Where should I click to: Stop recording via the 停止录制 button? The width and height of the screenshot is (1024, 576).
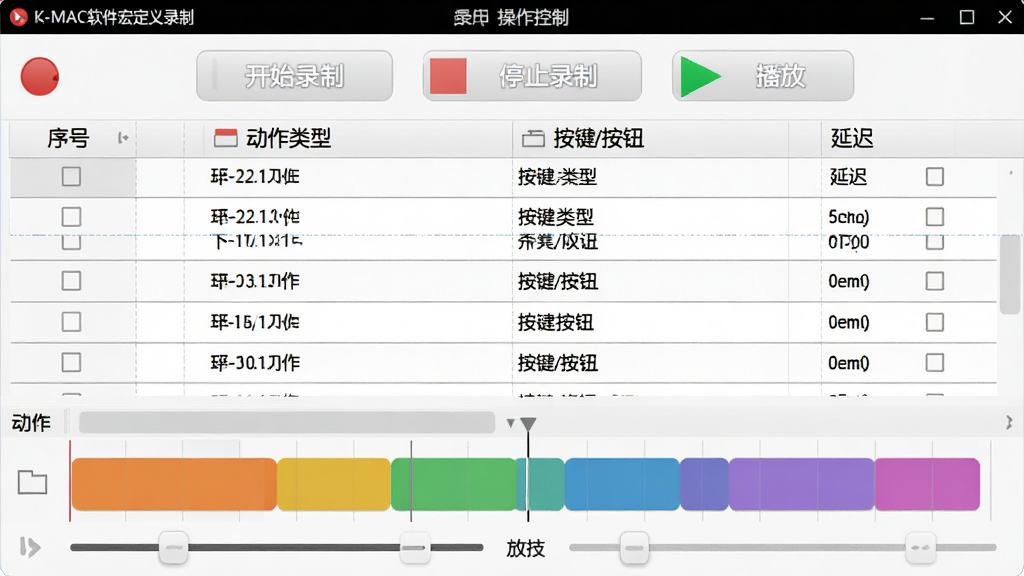532,76
